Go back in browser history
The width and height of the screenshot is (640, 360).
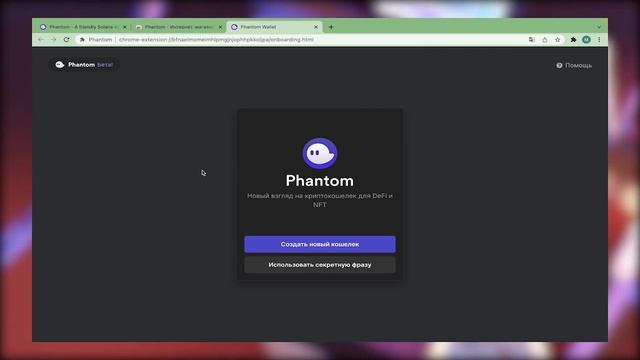[40, 40]
